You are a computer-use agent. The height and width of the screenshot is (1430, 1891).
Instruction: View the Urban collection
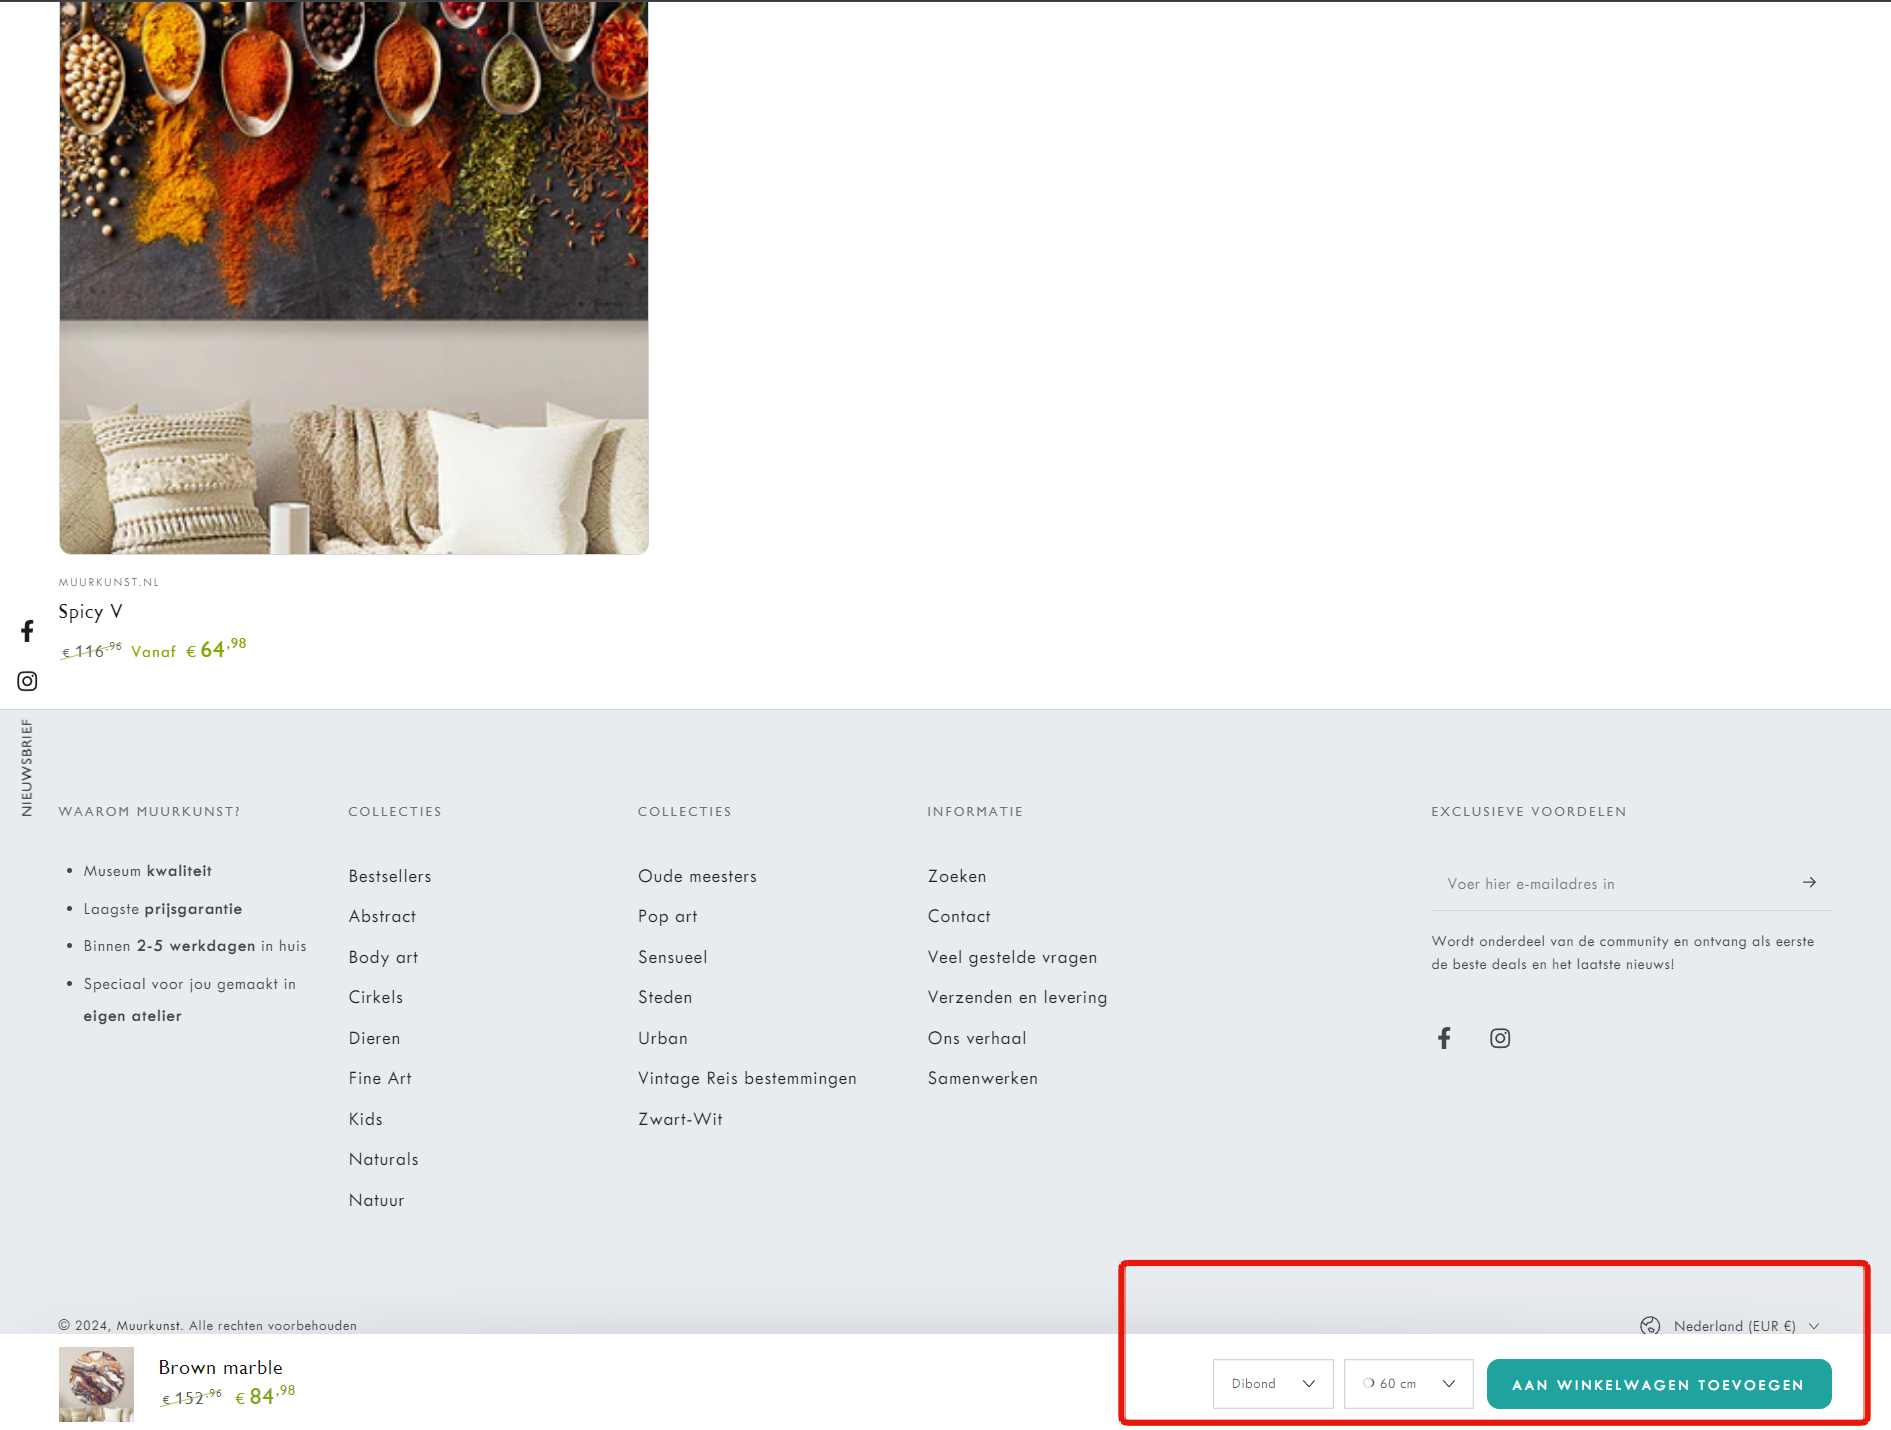click(663, 1038)
